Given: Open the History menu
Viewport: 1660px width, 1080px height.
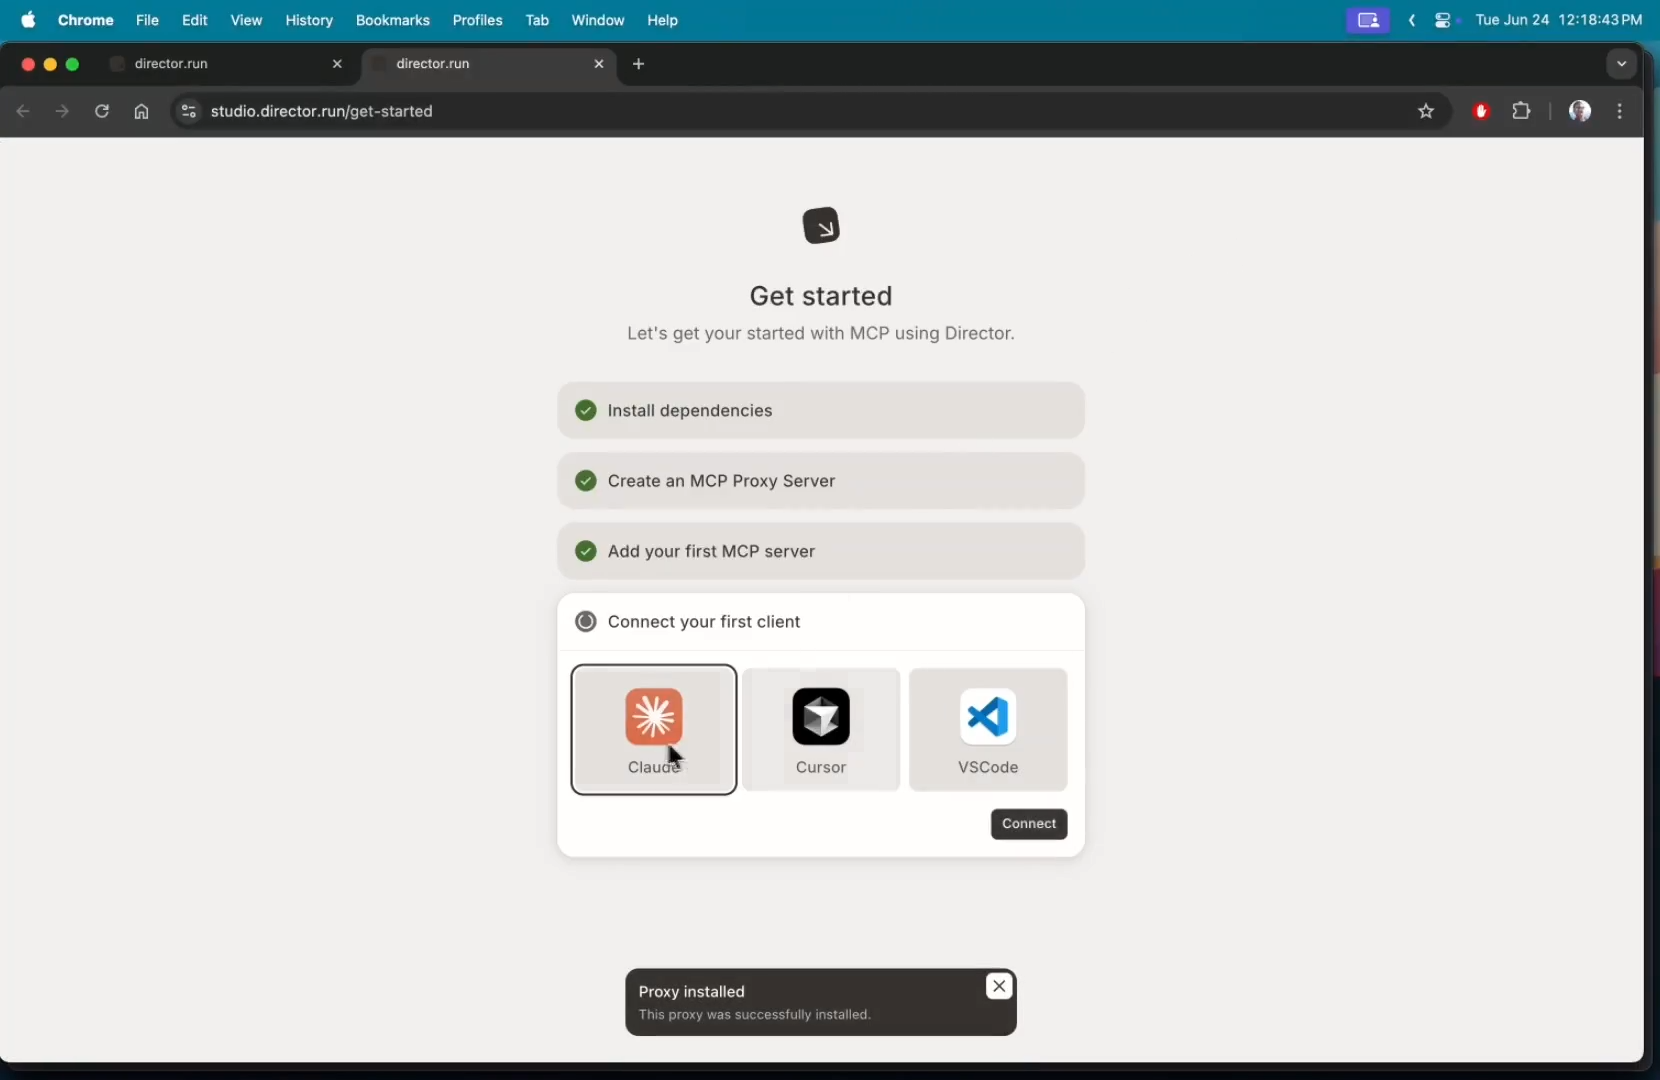Looking at the screenshot, I should pos(309,20).
